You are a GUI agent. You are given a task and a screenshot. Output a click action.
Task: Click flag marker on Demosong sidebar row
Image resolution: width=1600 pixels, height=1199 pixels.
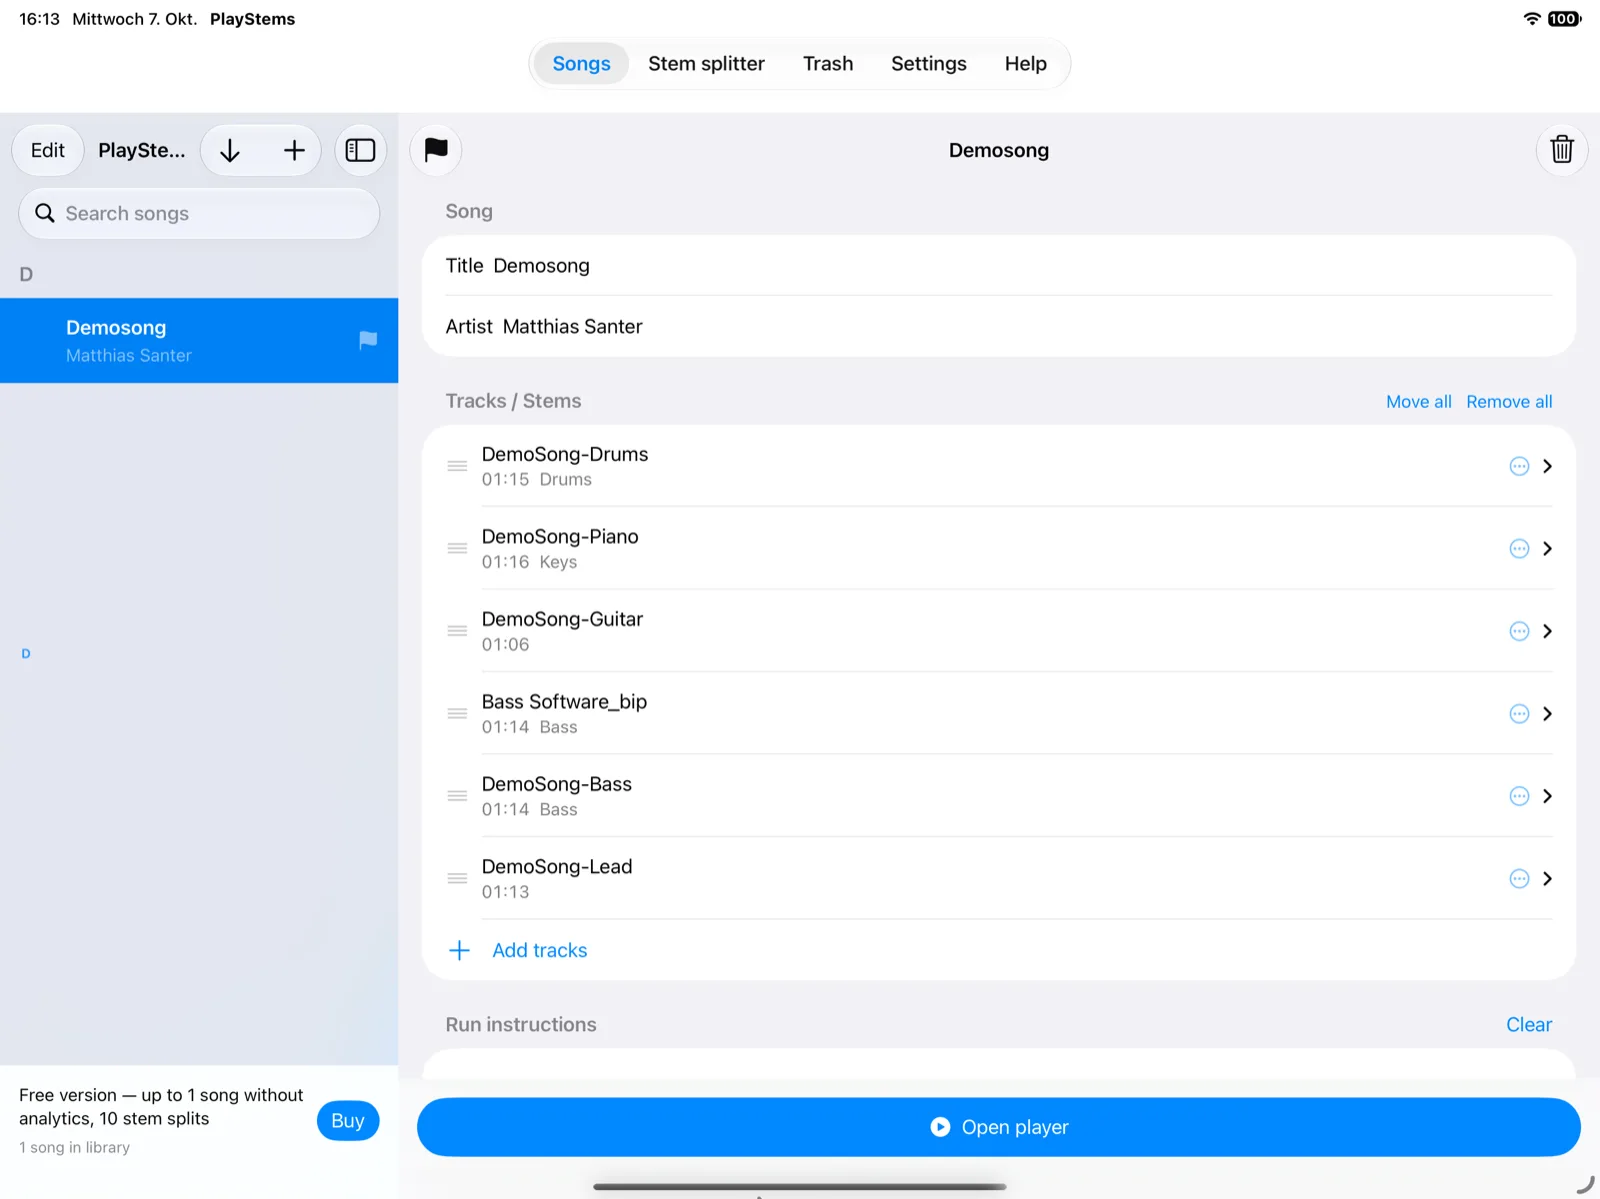tap(368, 340)
